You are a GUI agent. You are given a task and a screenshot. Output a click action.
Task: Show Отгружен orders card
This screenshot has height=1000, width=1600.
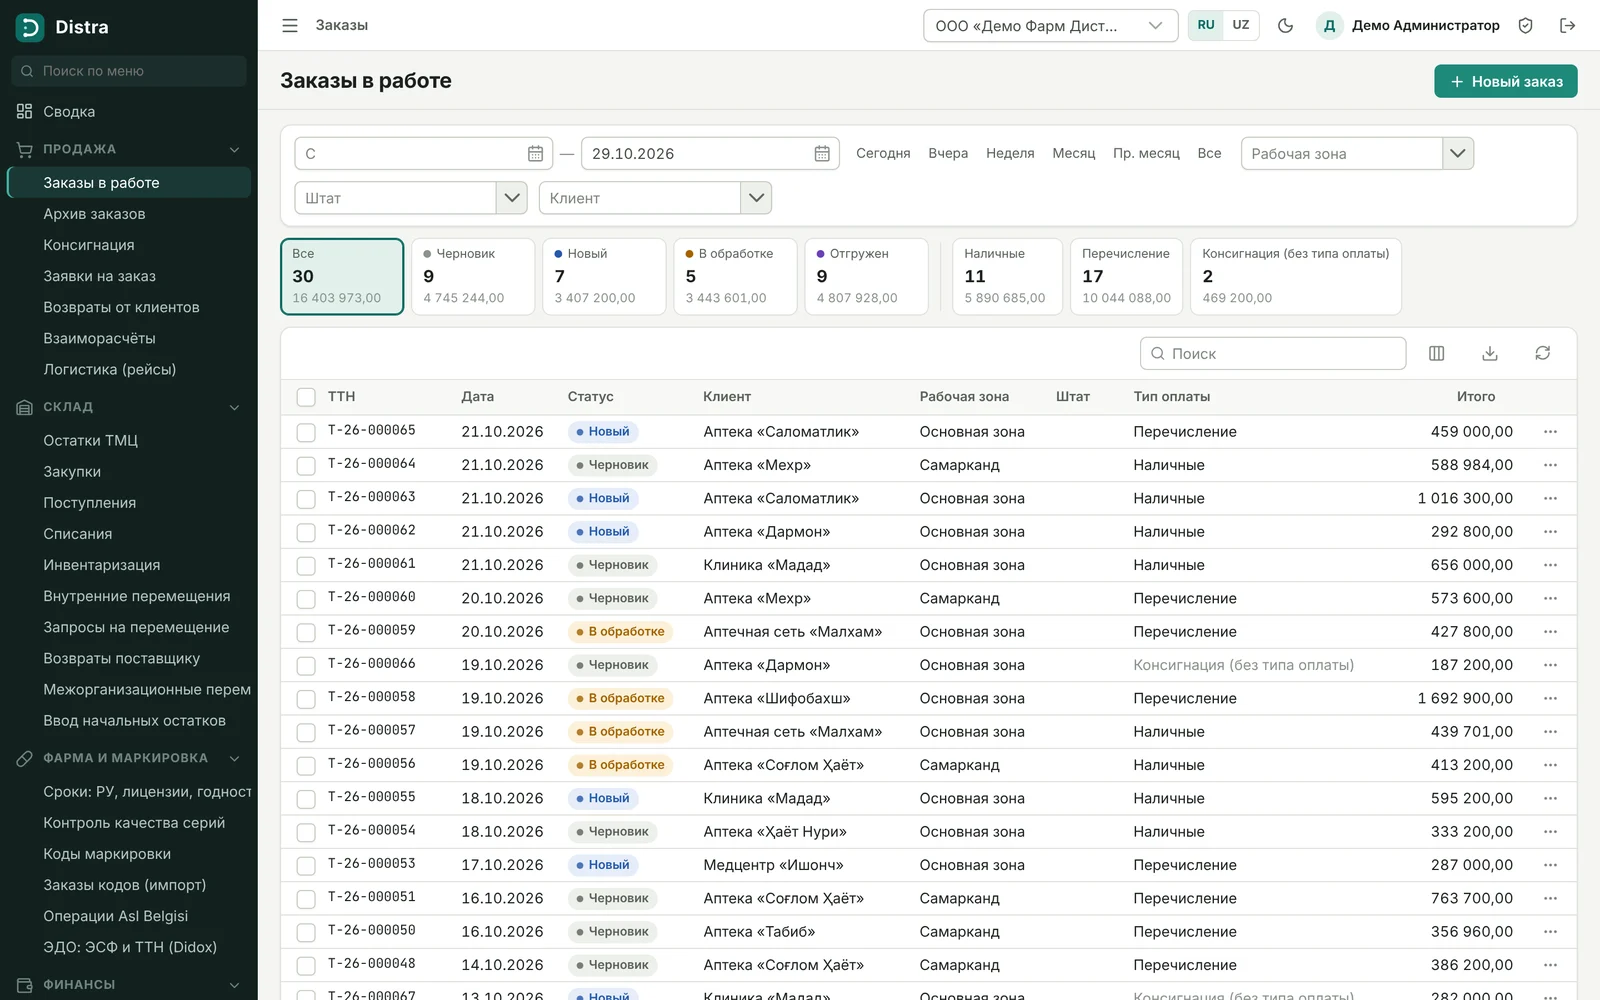pyautogui.click(x=866, y=276)
